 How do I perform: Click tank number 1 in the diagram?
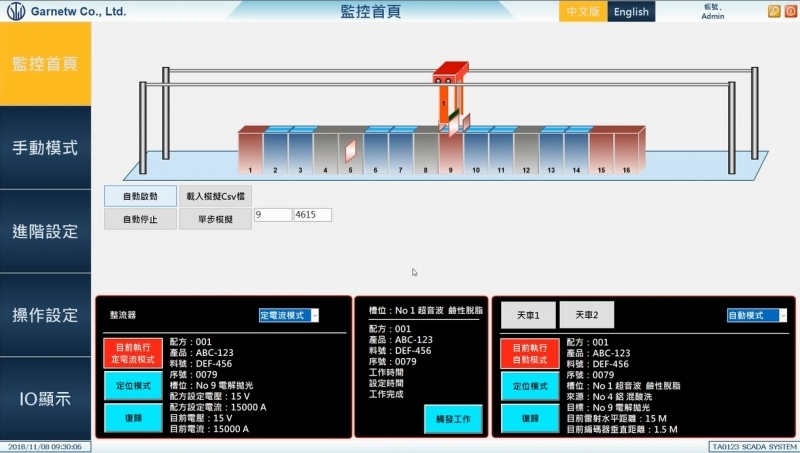(250, 152)
